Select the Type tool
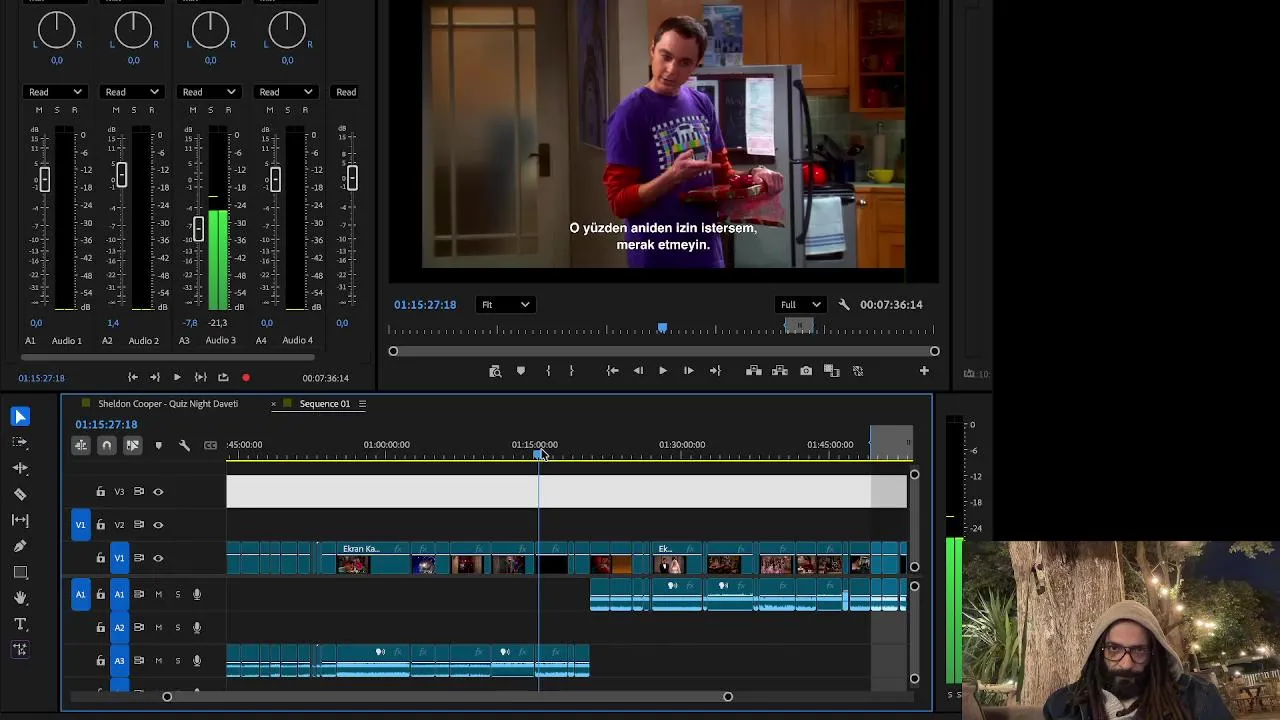 (20, 624)
